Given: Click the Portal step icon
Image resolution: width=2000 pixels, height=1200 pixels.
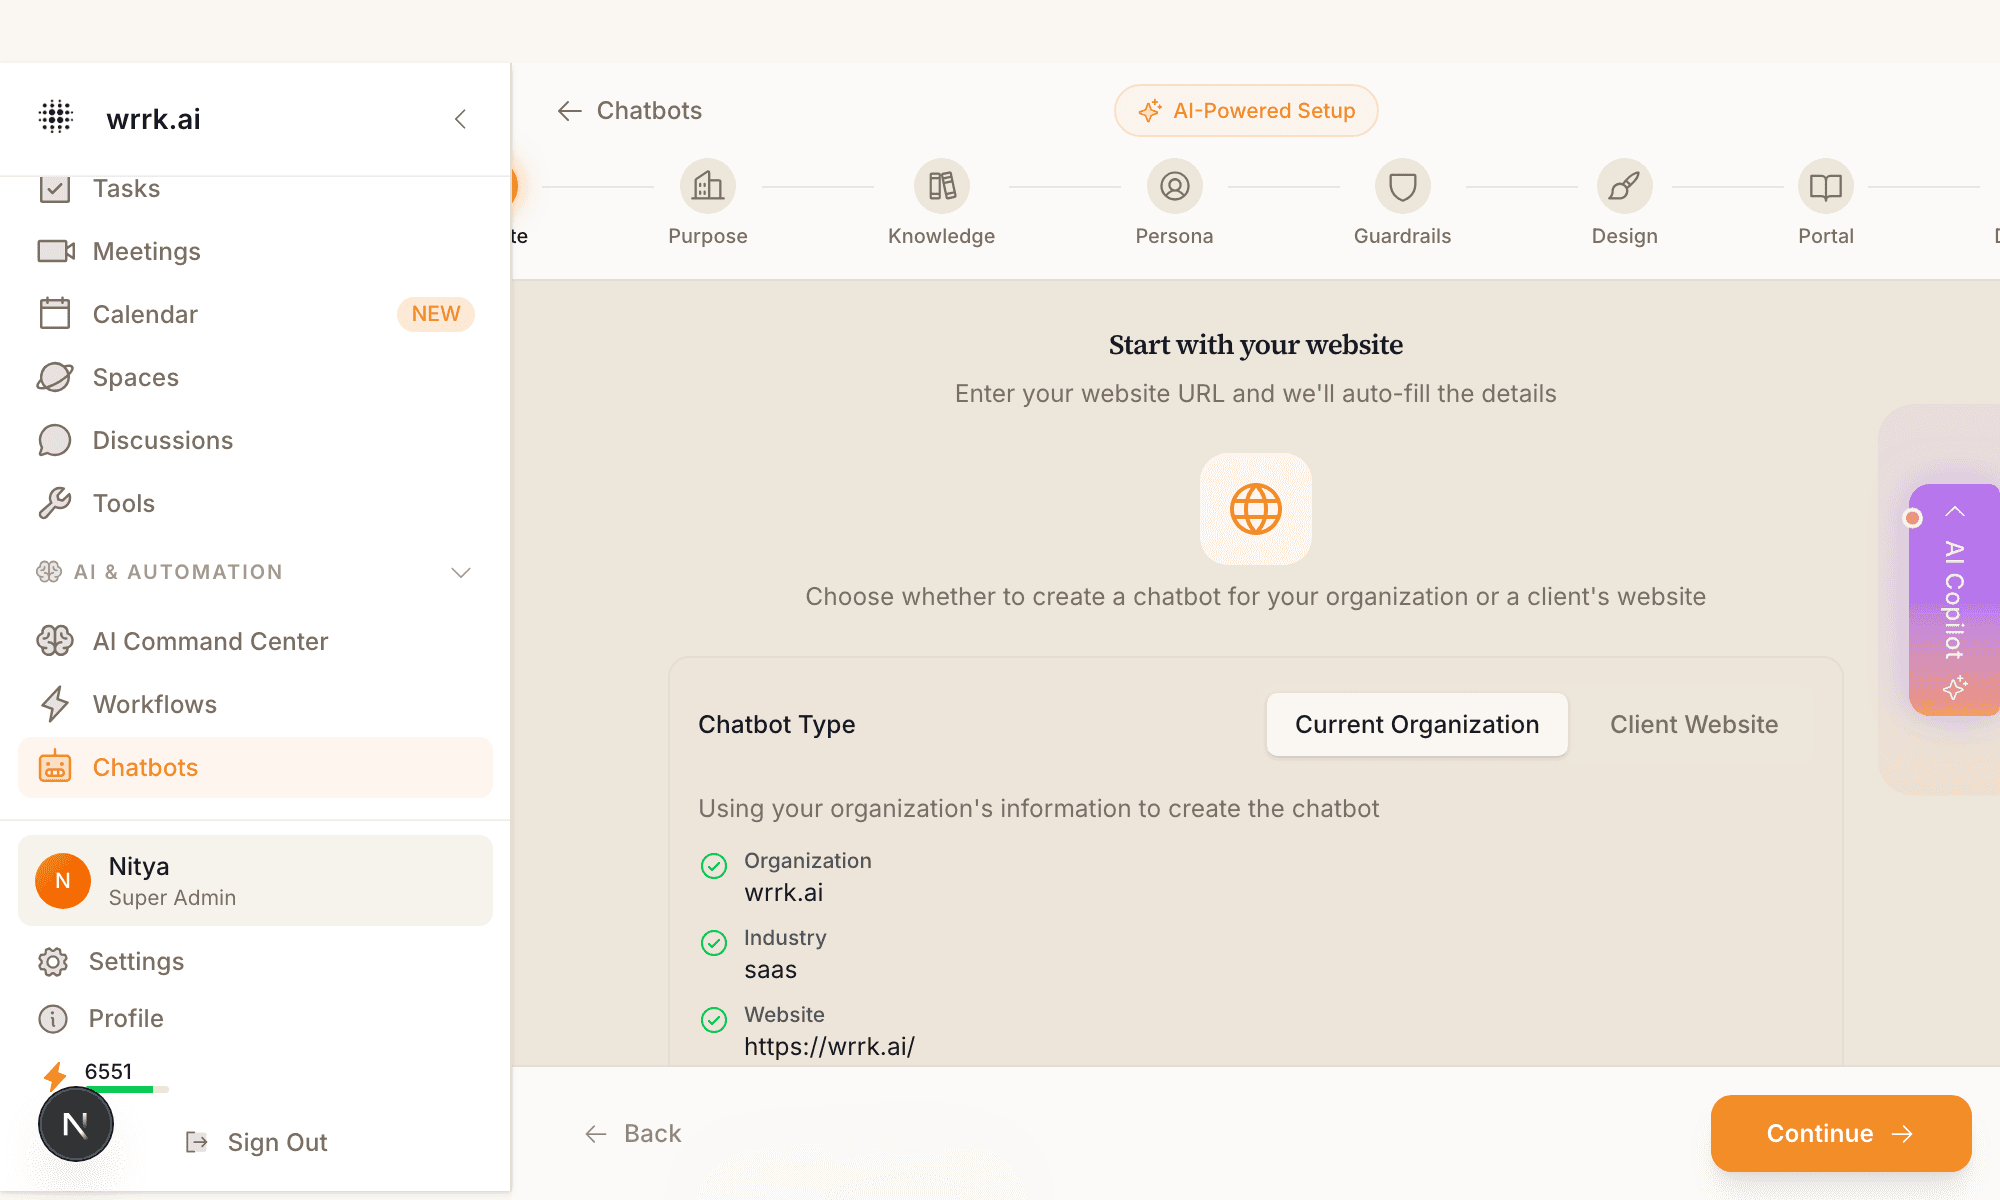Looking at the screenshot, I should click(x=1825, y=186).
